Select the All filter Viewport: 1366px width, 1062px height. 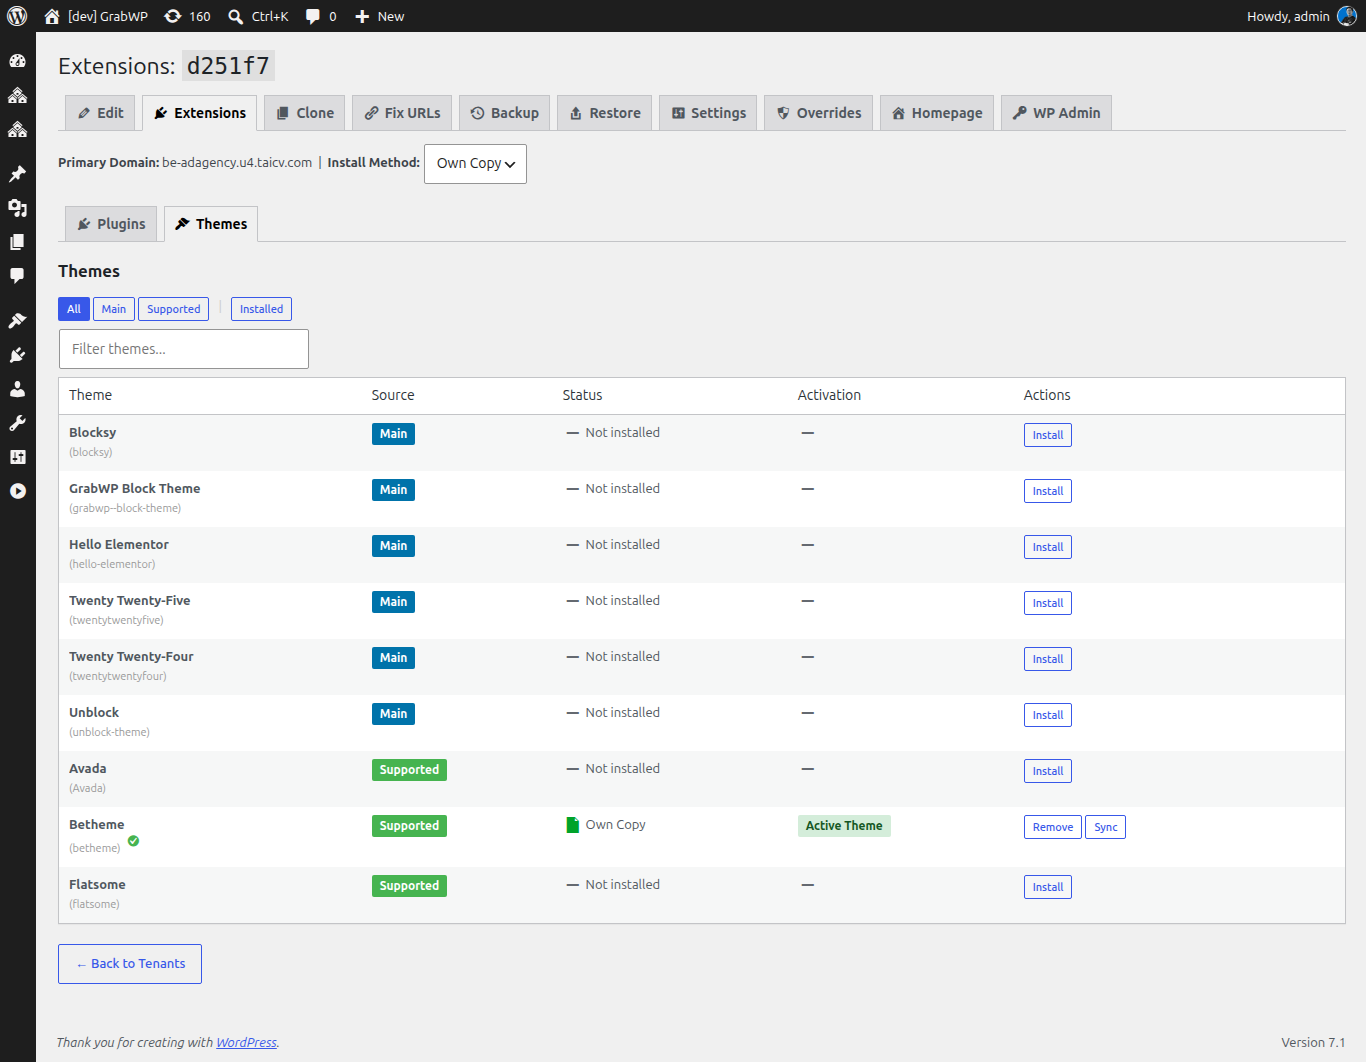coord(74,309)
